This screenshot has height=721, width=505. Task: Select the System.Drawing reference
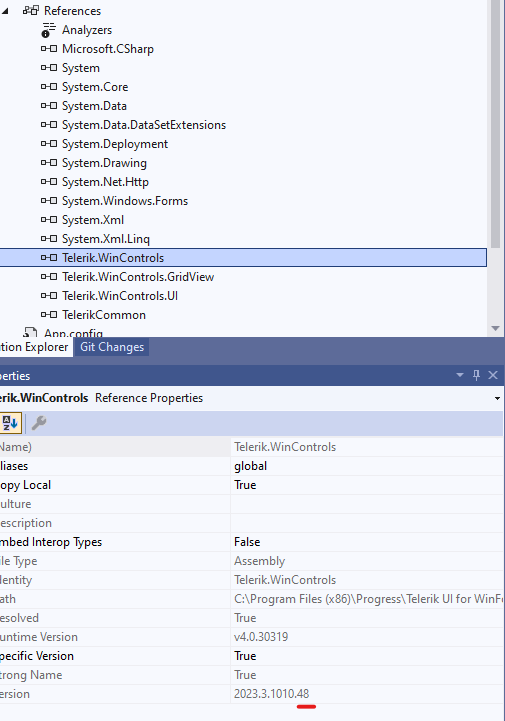click(x=104, y=163)
